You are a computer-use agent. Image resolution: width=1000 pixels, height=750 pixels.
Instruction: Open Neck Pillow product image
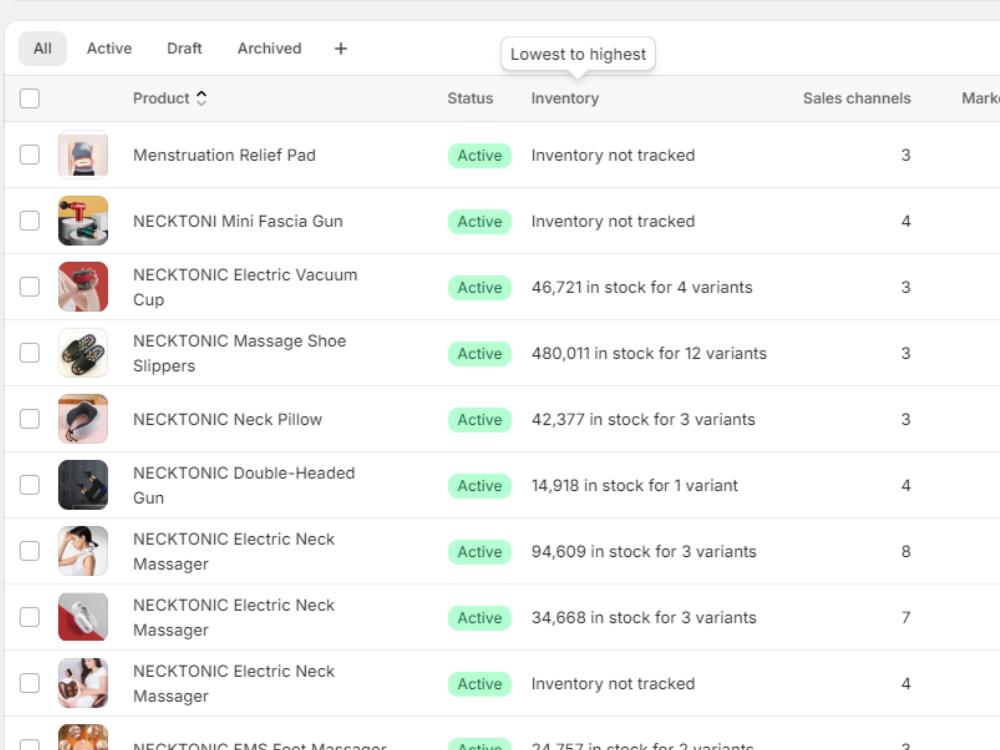(x=83, y=419)
